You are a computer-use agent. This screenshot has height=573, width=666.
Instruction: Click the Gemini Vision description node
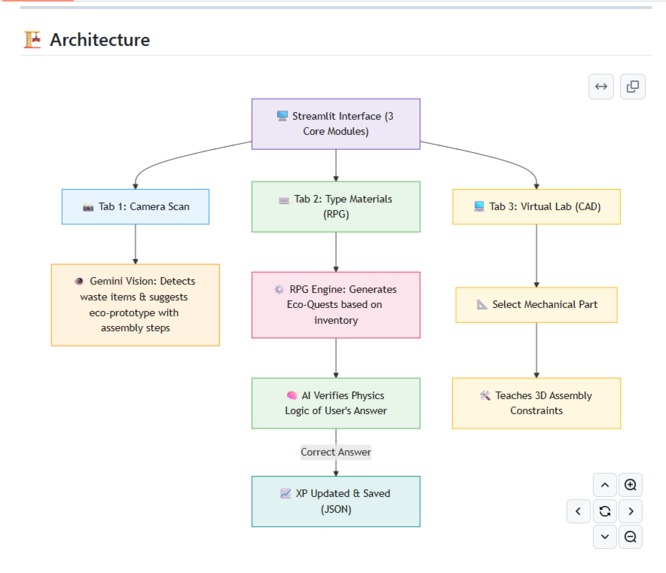pos(135,305)
